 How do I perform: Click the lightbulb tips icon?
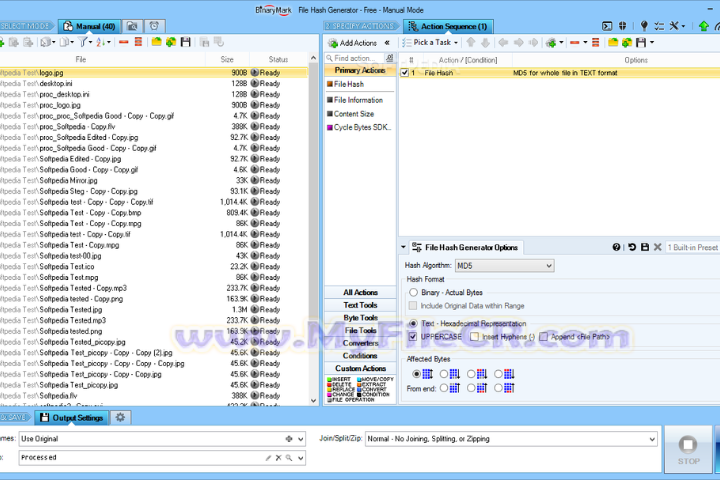coord(644,26)
